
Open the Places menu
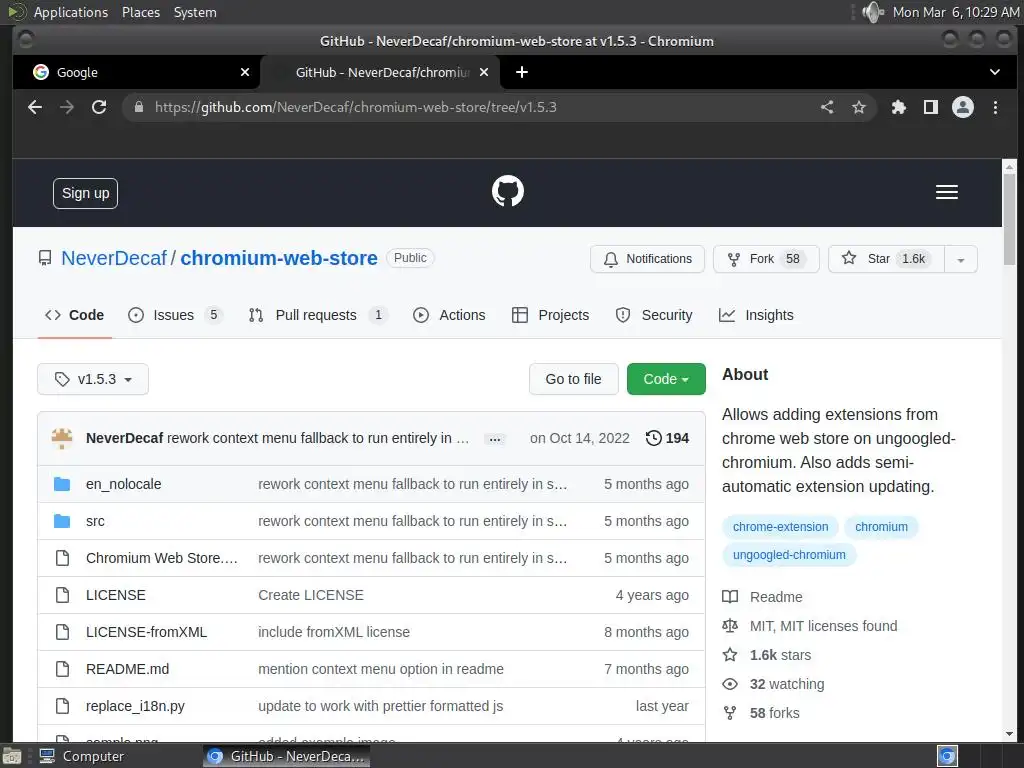[x=140, y=12]
